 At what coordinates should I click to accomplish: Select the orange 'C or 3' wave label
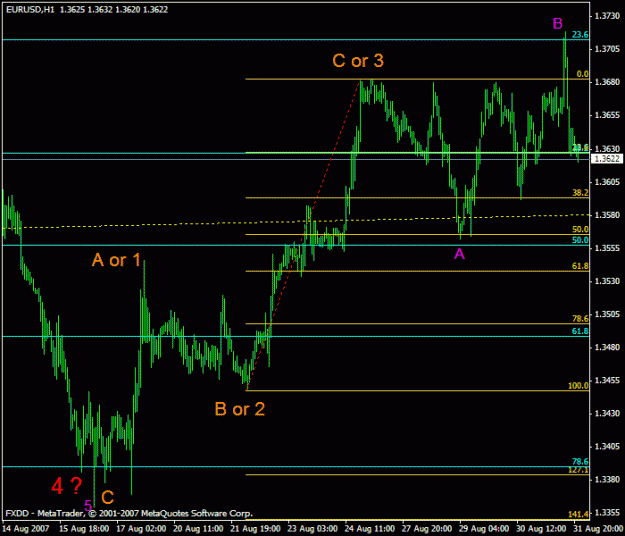tap(358, 61)
